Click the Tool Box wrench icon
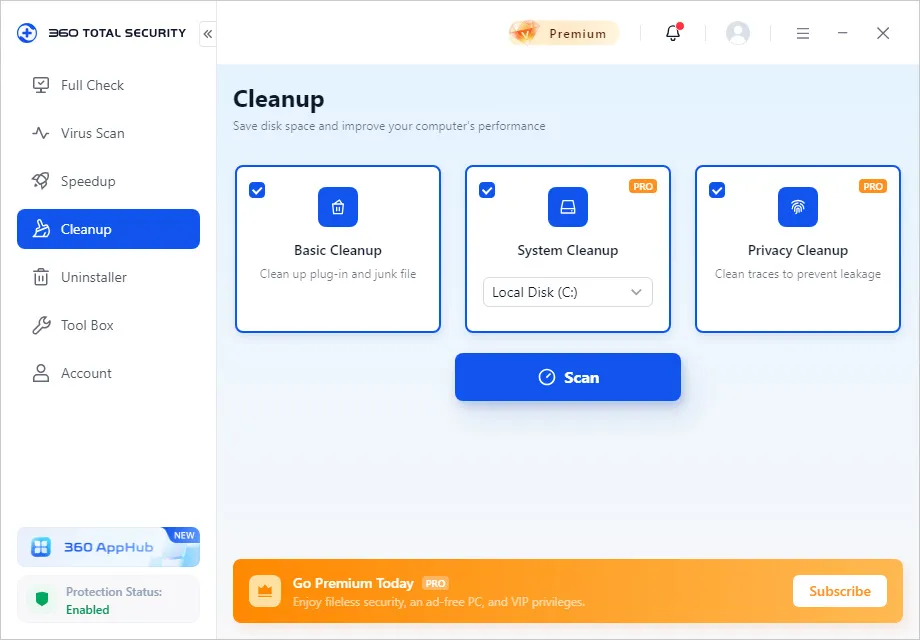This screenshot has width=920, height=640. coord(40,325)
